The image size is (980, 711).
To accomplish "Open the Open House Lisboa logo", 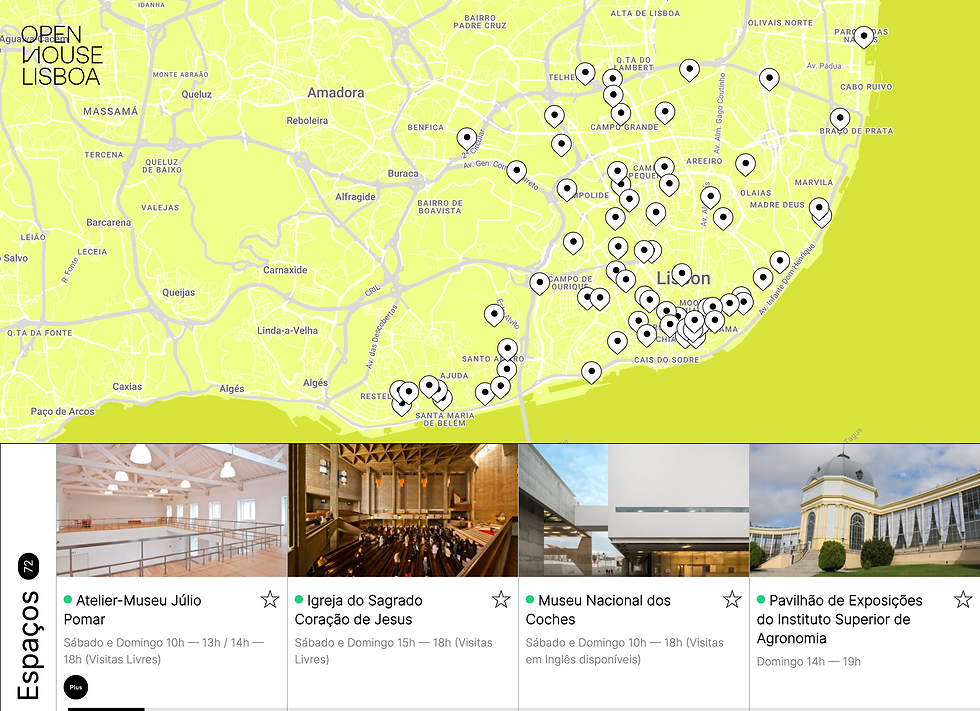I will click(x=61, y=56).
